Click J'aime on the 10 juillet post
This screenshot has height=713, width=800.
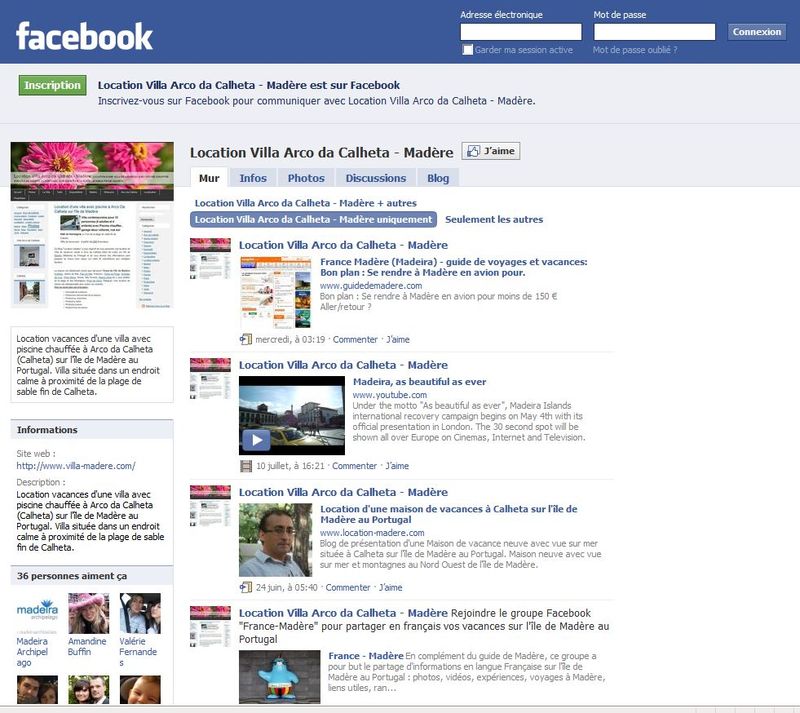point(397,466)
